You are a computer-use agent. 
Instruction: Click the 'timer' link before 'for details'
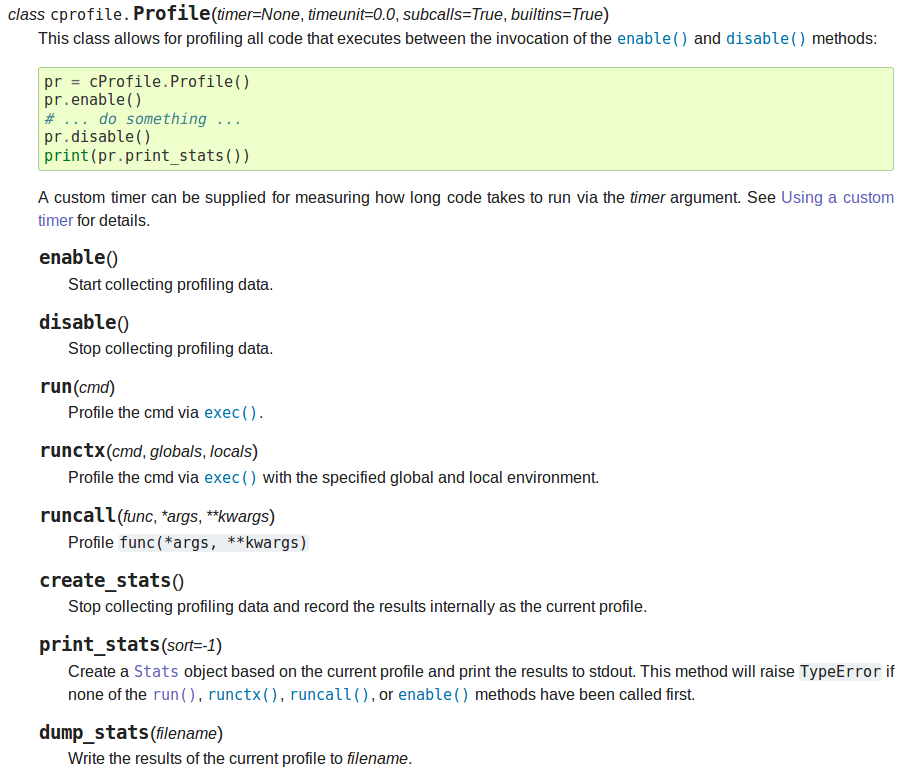click(x=55, y=221)
